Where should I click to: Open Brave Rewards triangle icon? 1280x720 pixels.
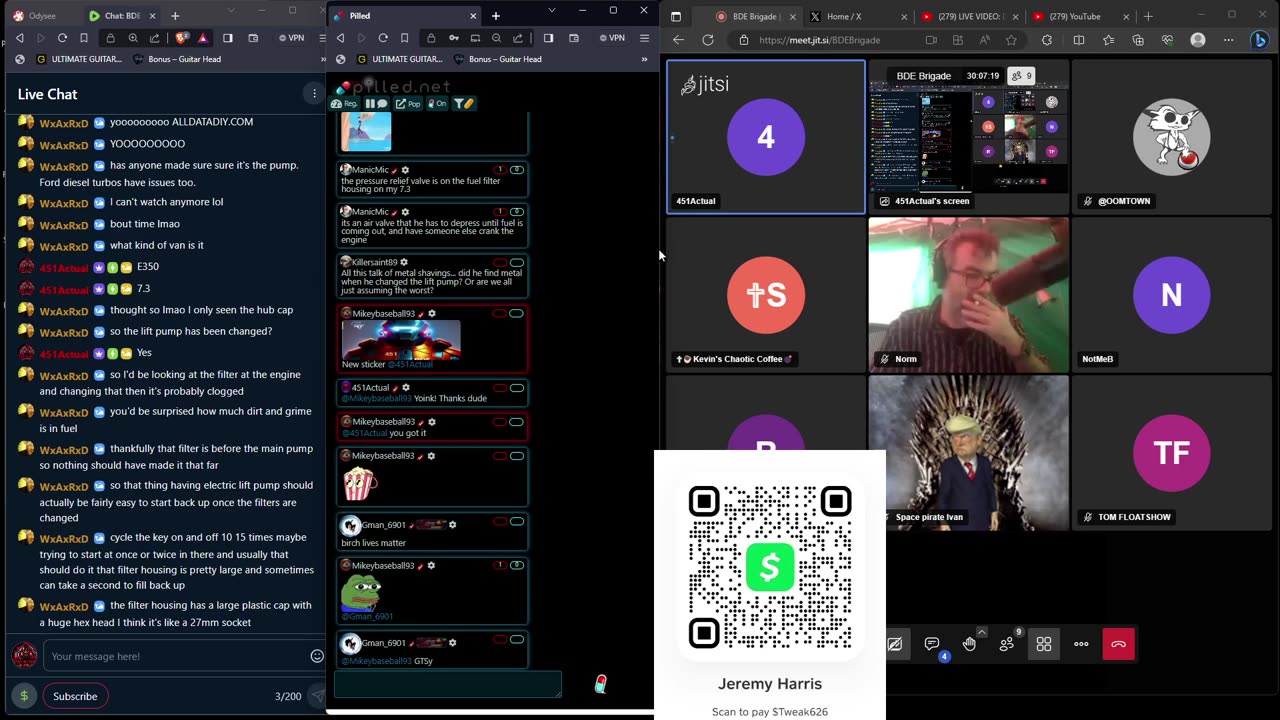click(203, 38)
